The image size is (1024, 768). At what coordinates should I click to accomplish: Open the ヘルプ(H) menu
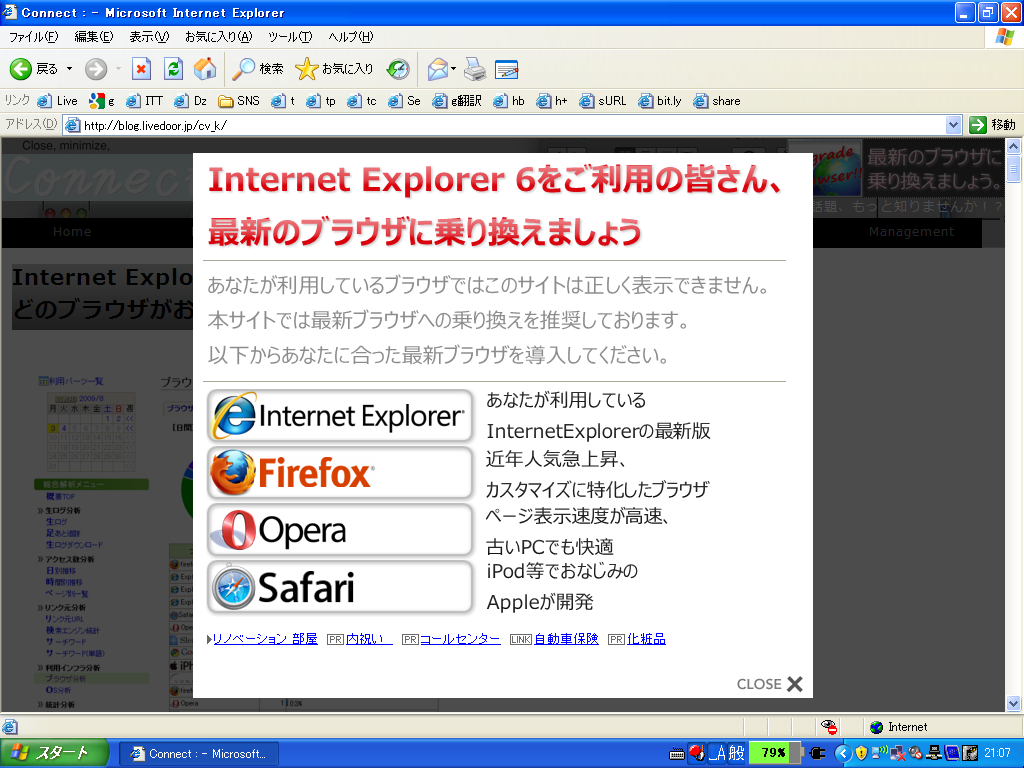coord(351,37)
